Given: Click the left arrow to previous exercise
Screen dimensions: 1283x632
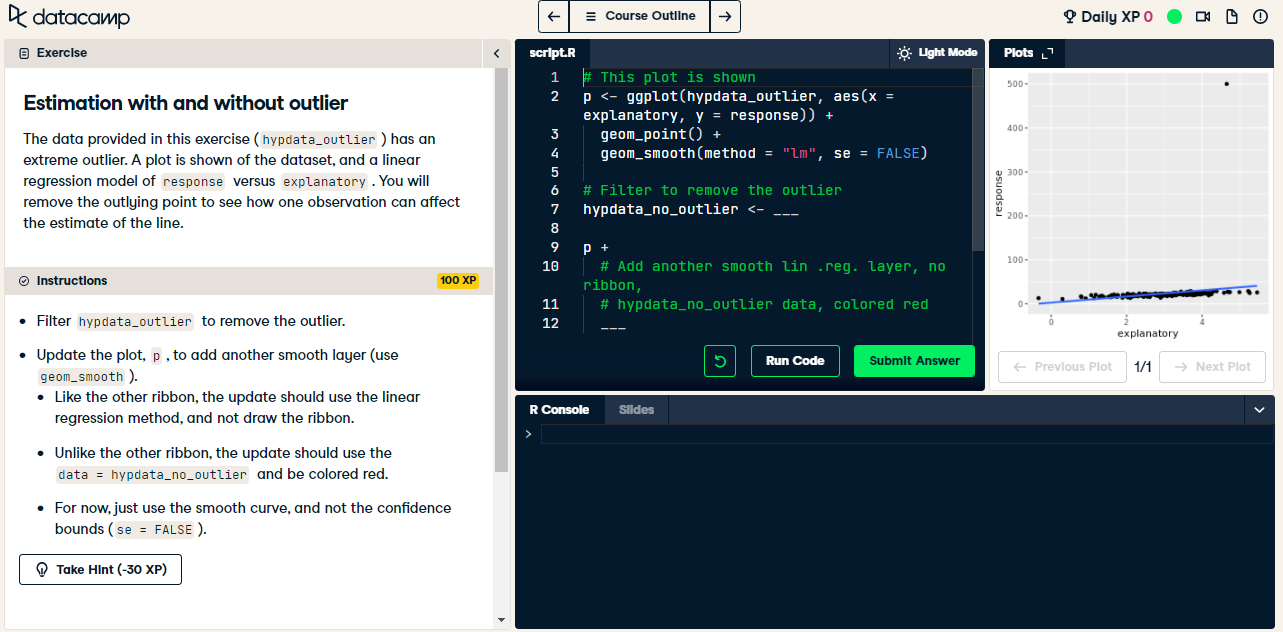Looking at the screenshot, I should click(x=553, y=16).
